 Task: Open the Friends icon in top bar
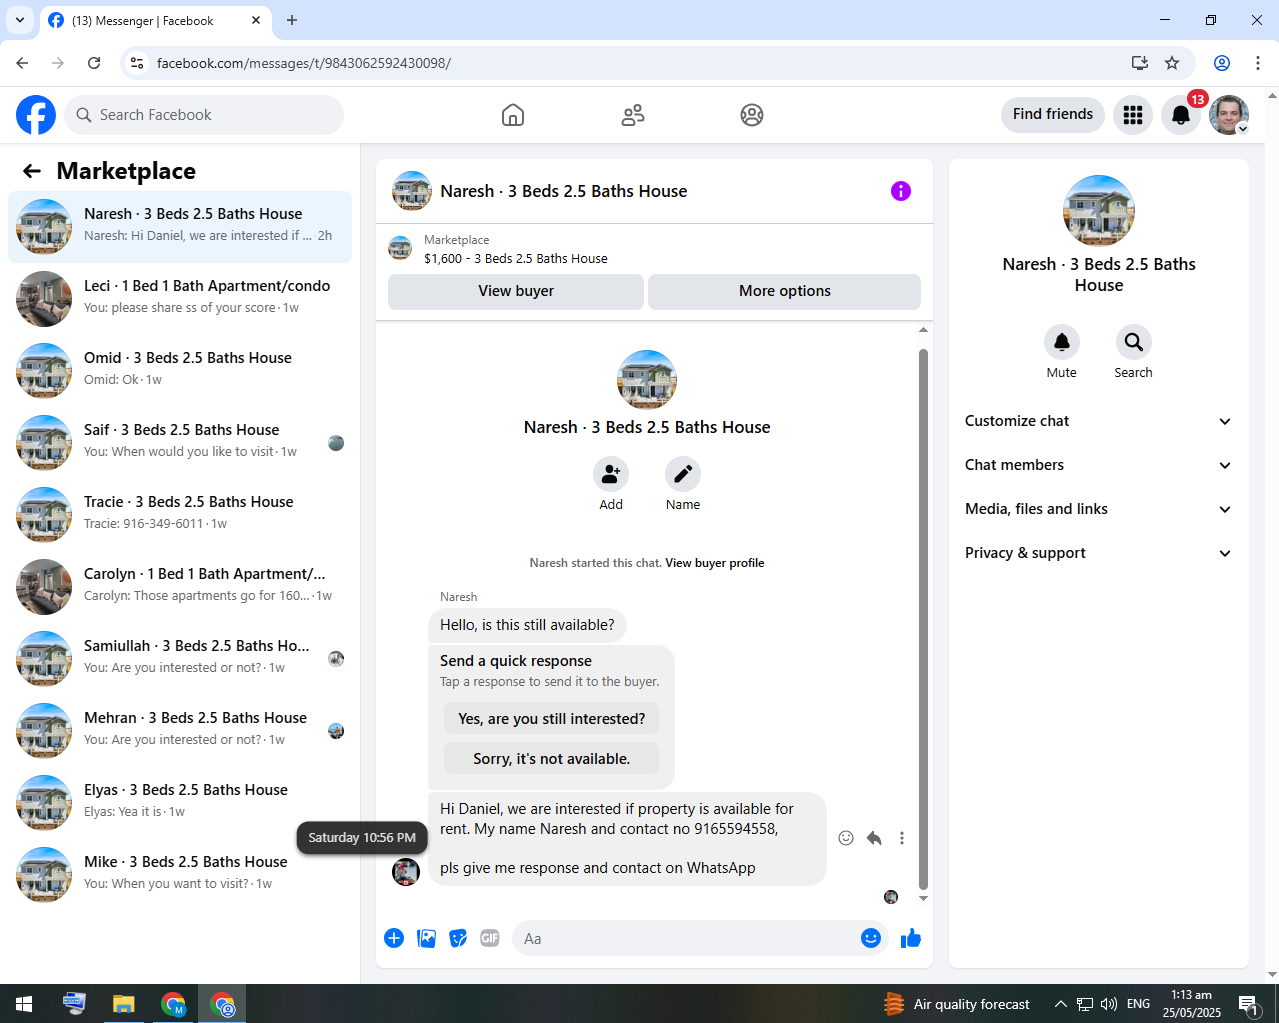coord(633,115)
